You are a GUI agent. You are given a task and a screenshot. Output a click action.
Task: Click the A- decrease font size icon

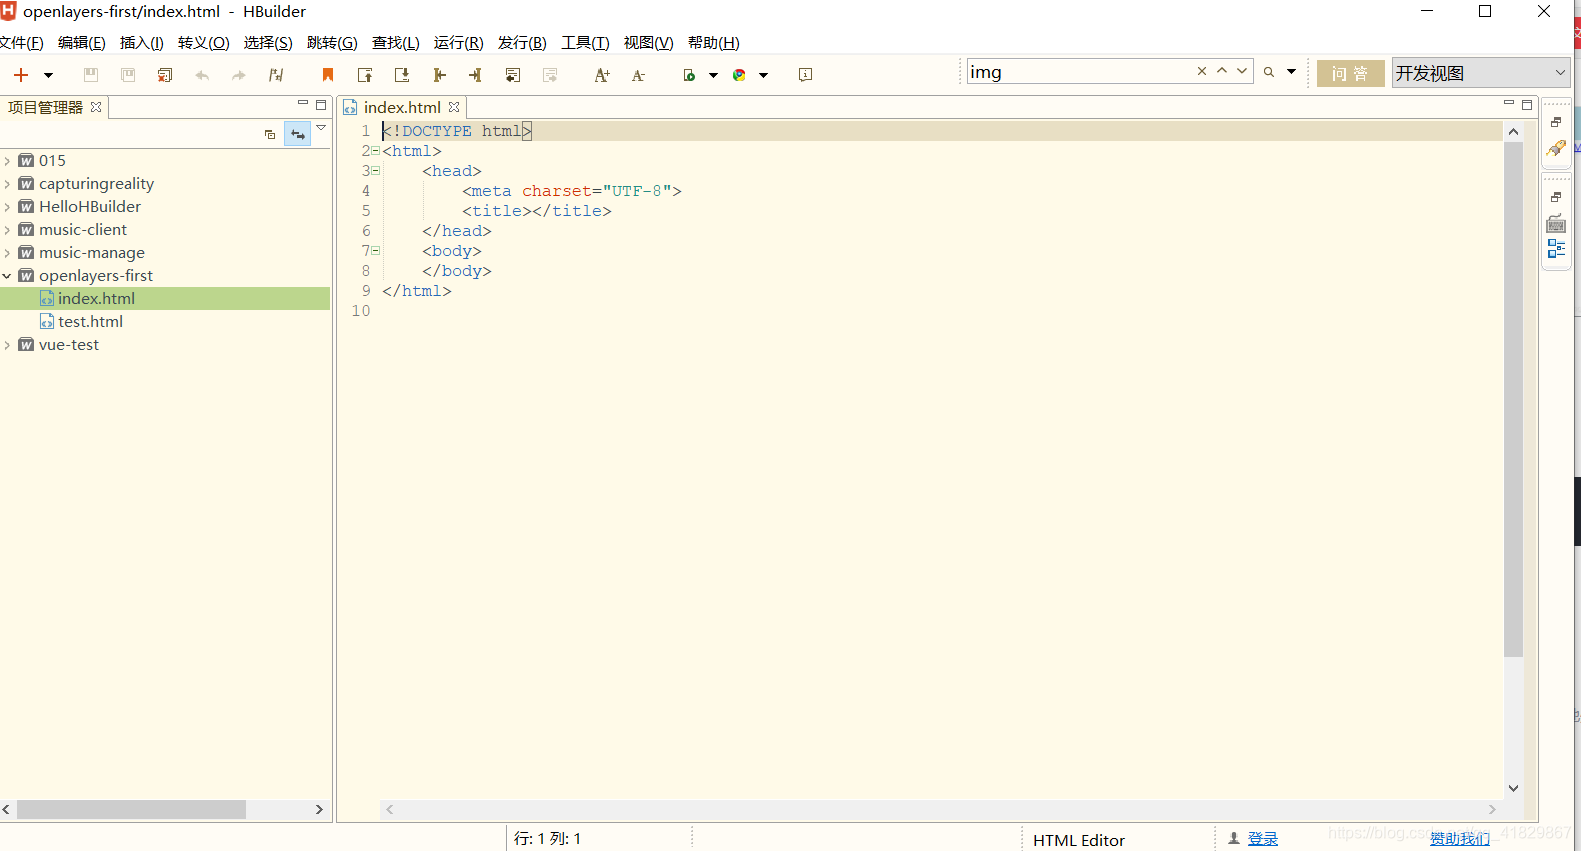(x=638, y=75)
